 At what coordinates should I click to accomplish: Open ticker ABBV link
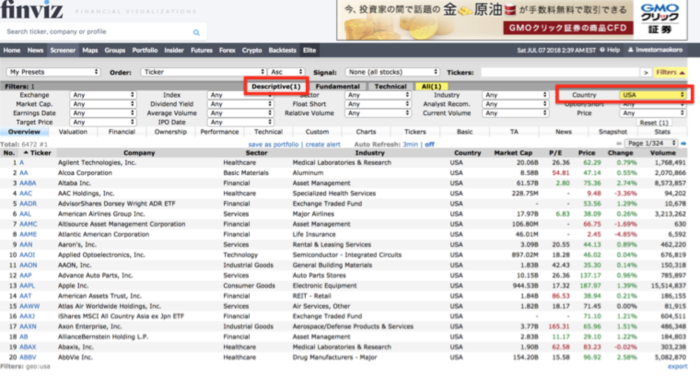28,358
